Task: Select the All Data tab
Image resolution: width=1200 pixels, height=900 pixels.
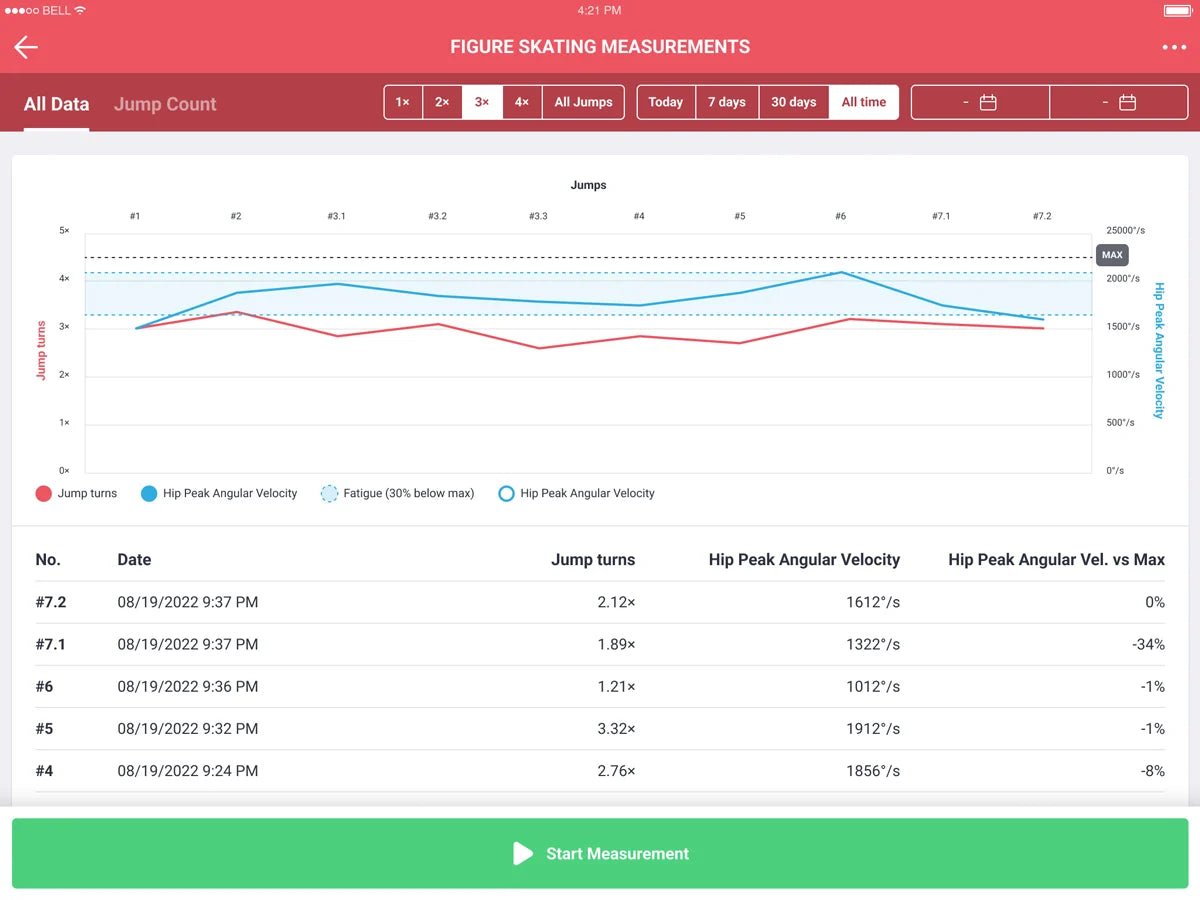Action: [x=56, y=103]
